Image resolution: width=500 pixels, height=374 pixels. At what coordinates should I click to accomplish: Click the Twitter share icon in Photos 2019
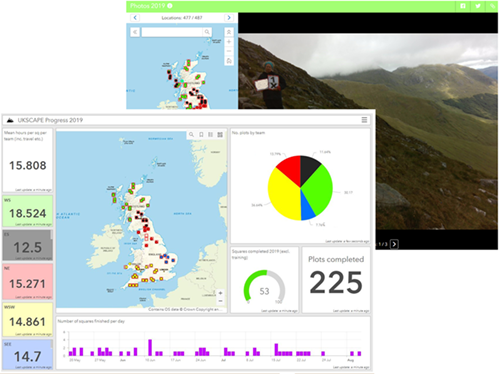tap(478, 6)
